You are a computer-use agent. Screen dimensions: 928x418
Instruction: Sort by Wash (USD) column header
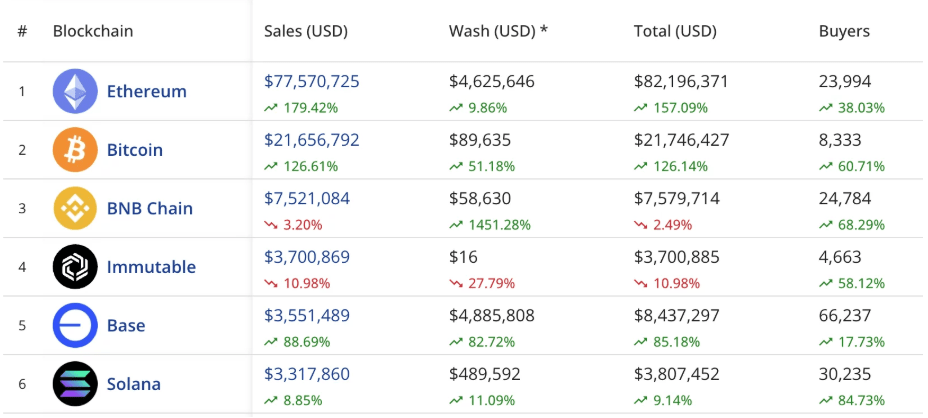[x=498, y=31]
